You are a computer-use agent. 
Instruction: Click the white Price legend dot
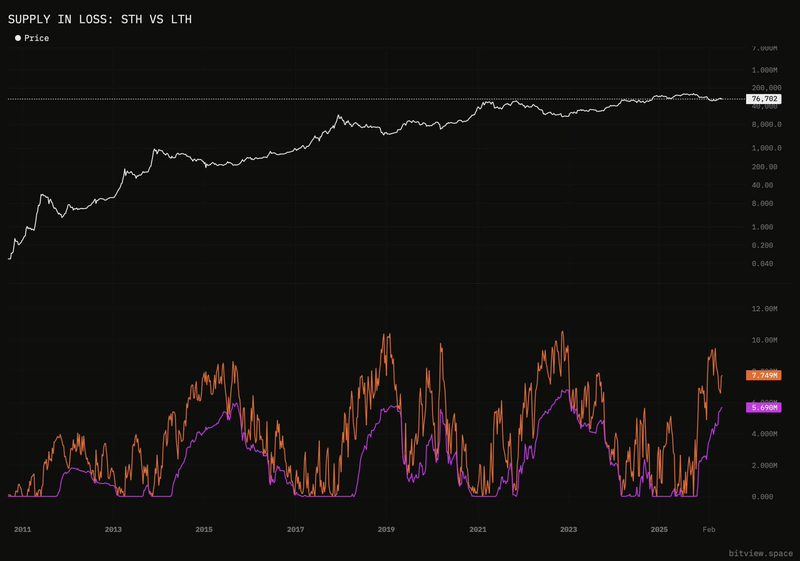[18, 38]
